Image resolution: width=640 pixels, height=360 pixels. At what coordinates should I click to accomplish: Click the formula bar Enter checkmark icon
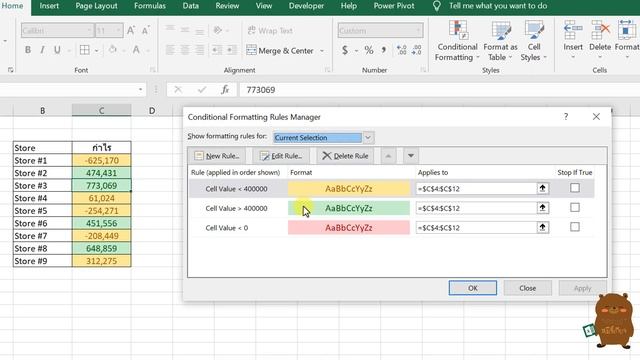pos(202,90)
